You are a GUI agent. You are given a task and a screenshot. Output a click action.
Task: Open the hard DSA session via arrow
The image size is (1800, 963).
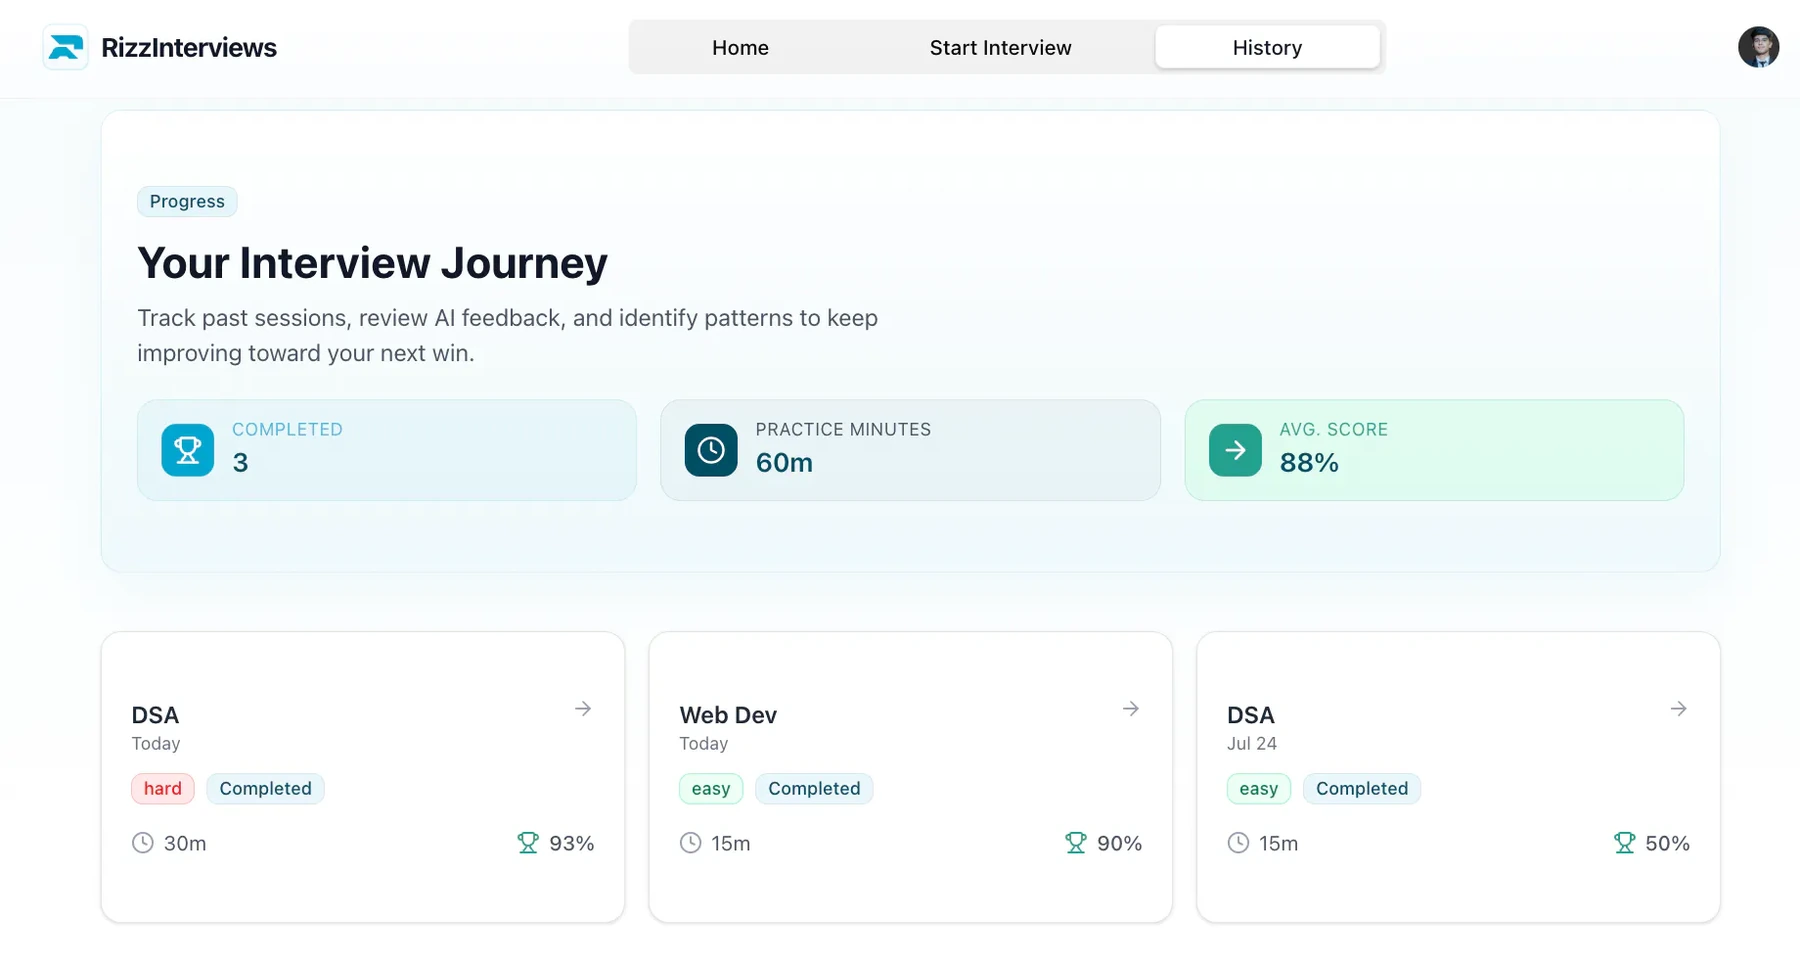583,709
